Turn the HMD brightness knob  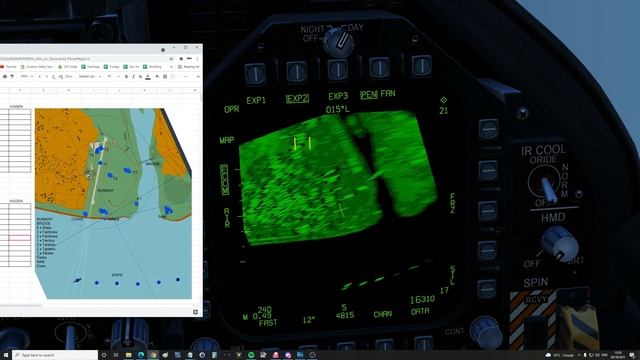(x=560, y=243)
